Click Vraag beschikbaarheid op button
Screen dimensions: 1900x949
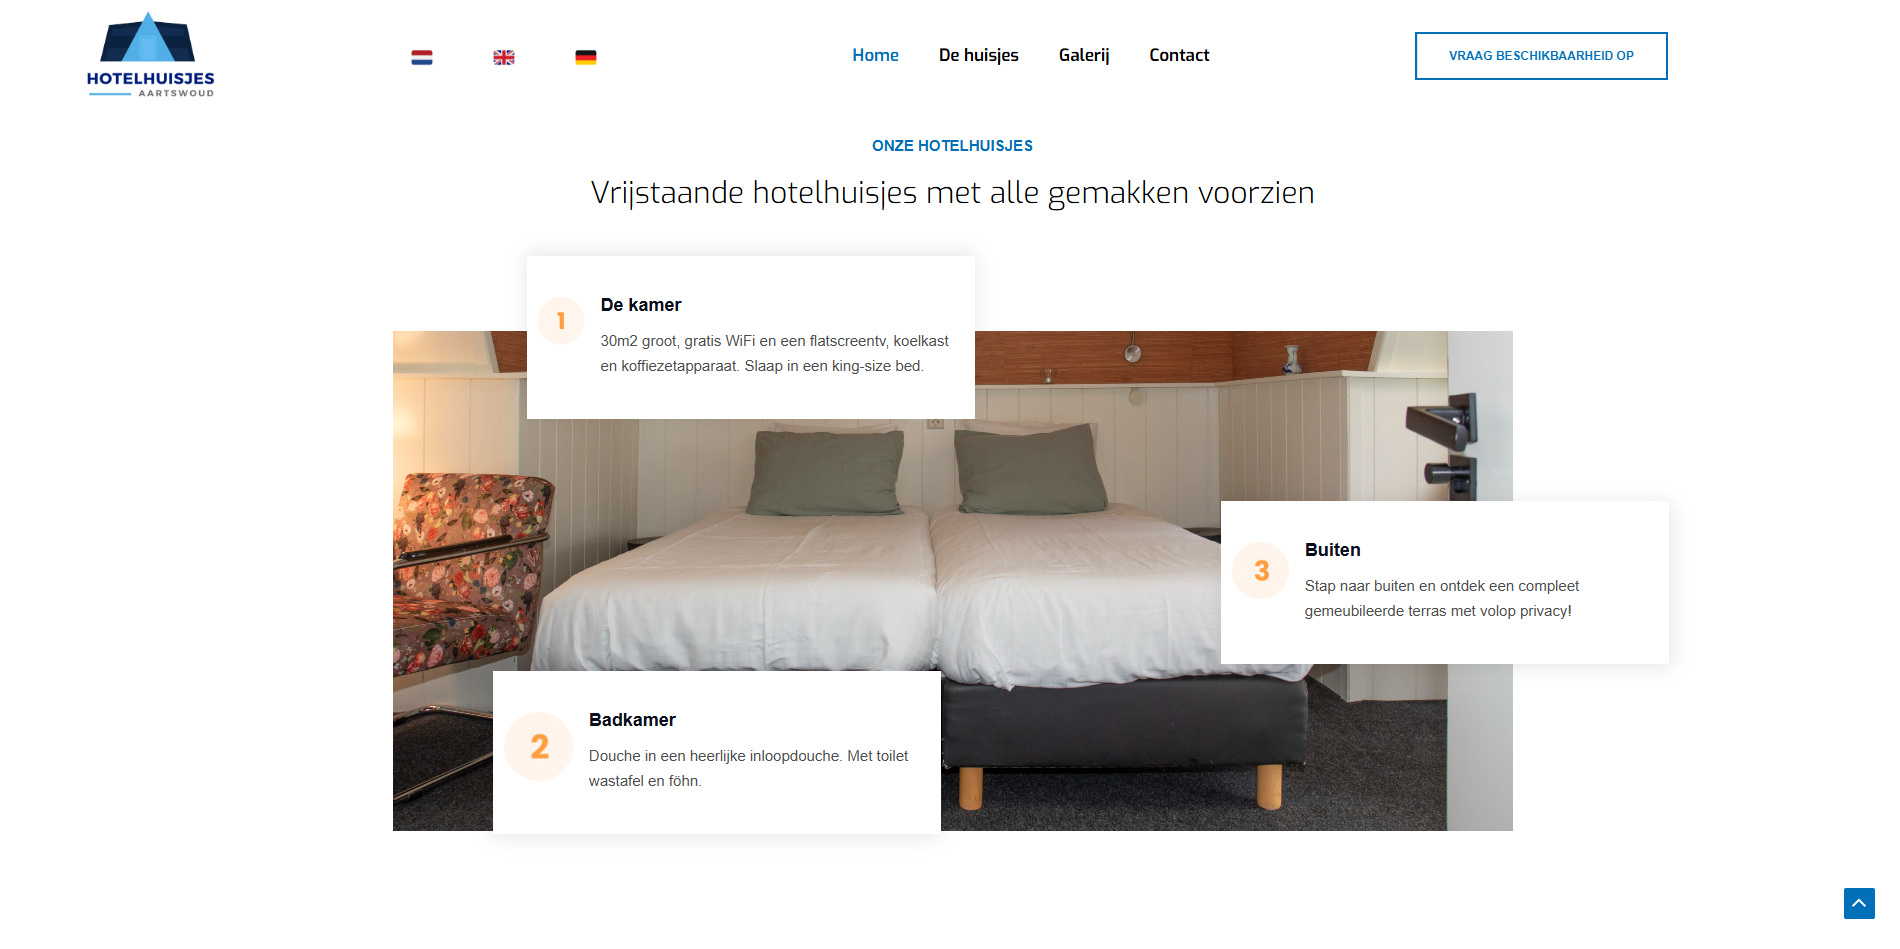[1541, 56]
